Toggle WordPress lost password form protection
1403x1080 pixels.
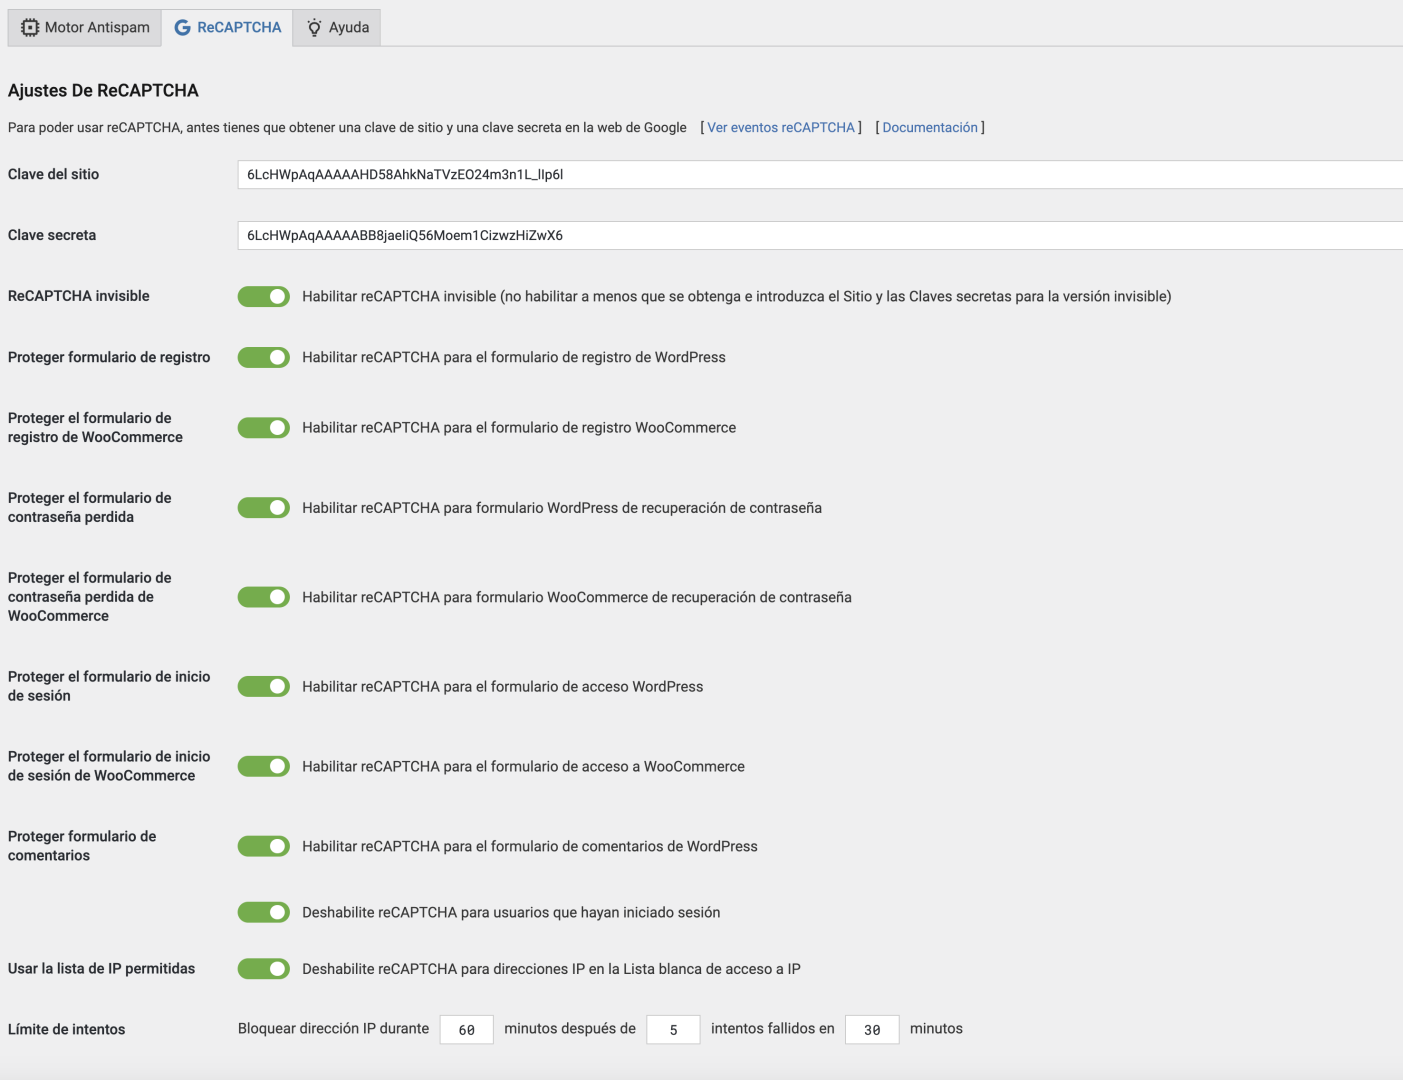264,508
